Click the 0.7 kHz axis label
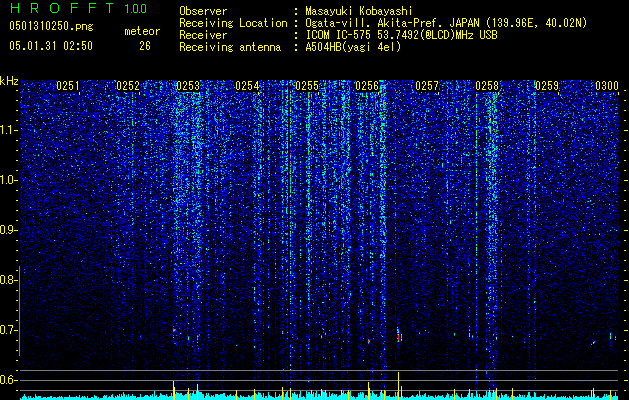The width and height of the screenshot is (629, 400). click(7, 330)
